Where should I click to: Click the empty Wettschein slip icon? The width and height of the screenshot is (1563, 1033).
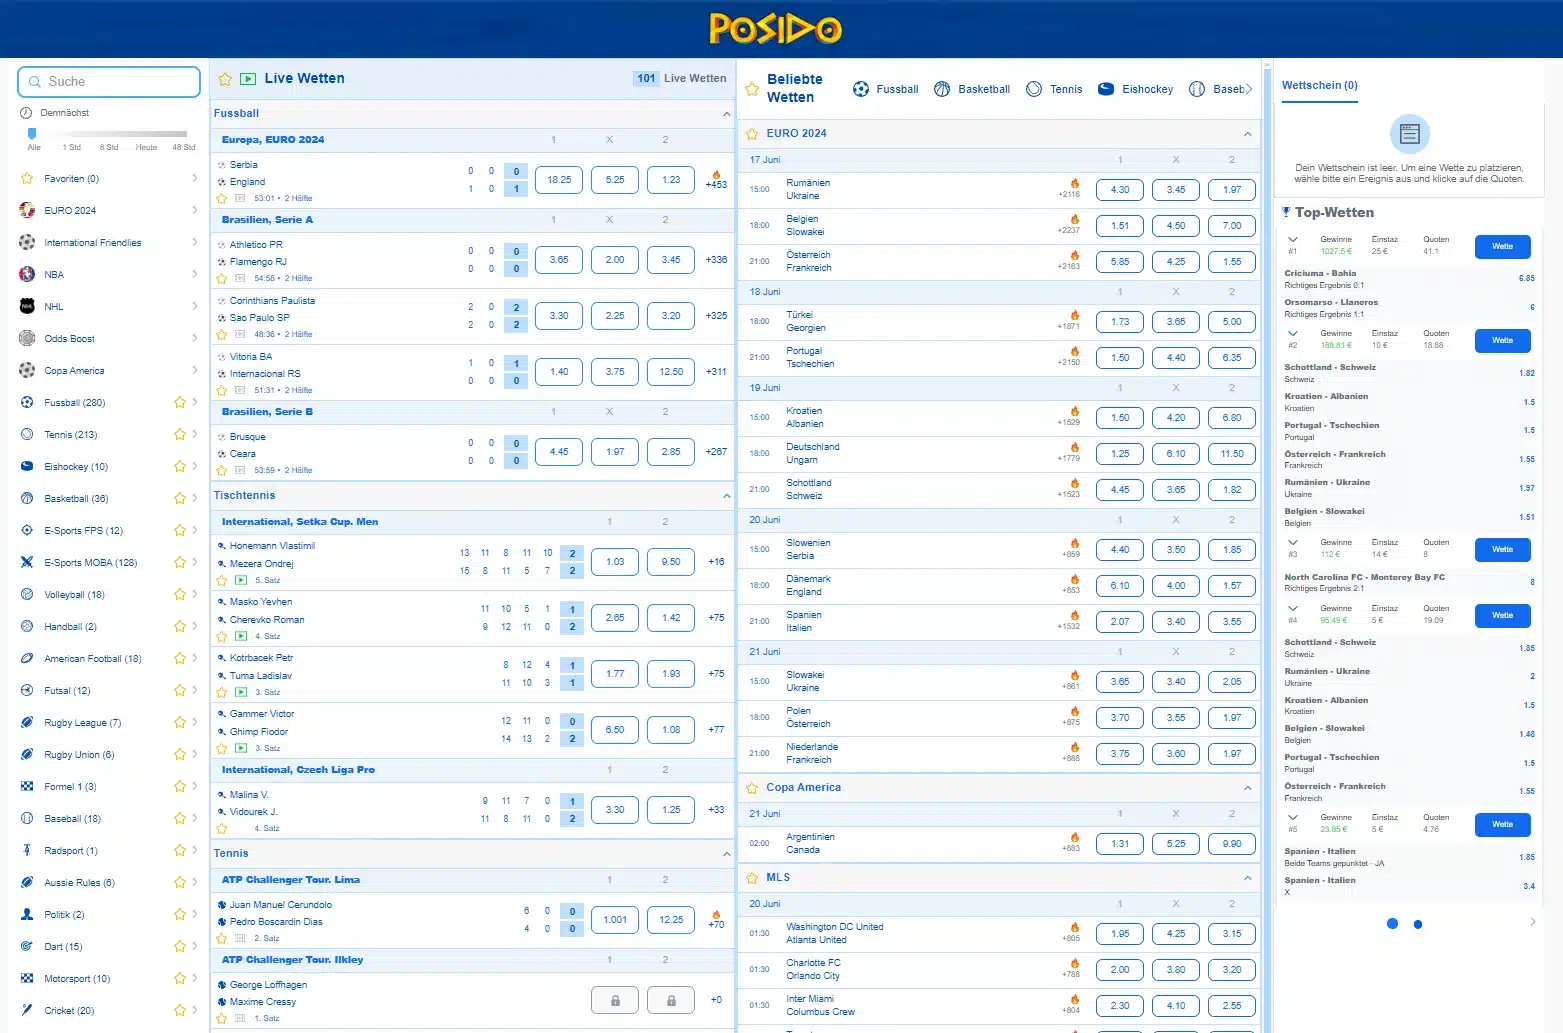click(1410, 133)
